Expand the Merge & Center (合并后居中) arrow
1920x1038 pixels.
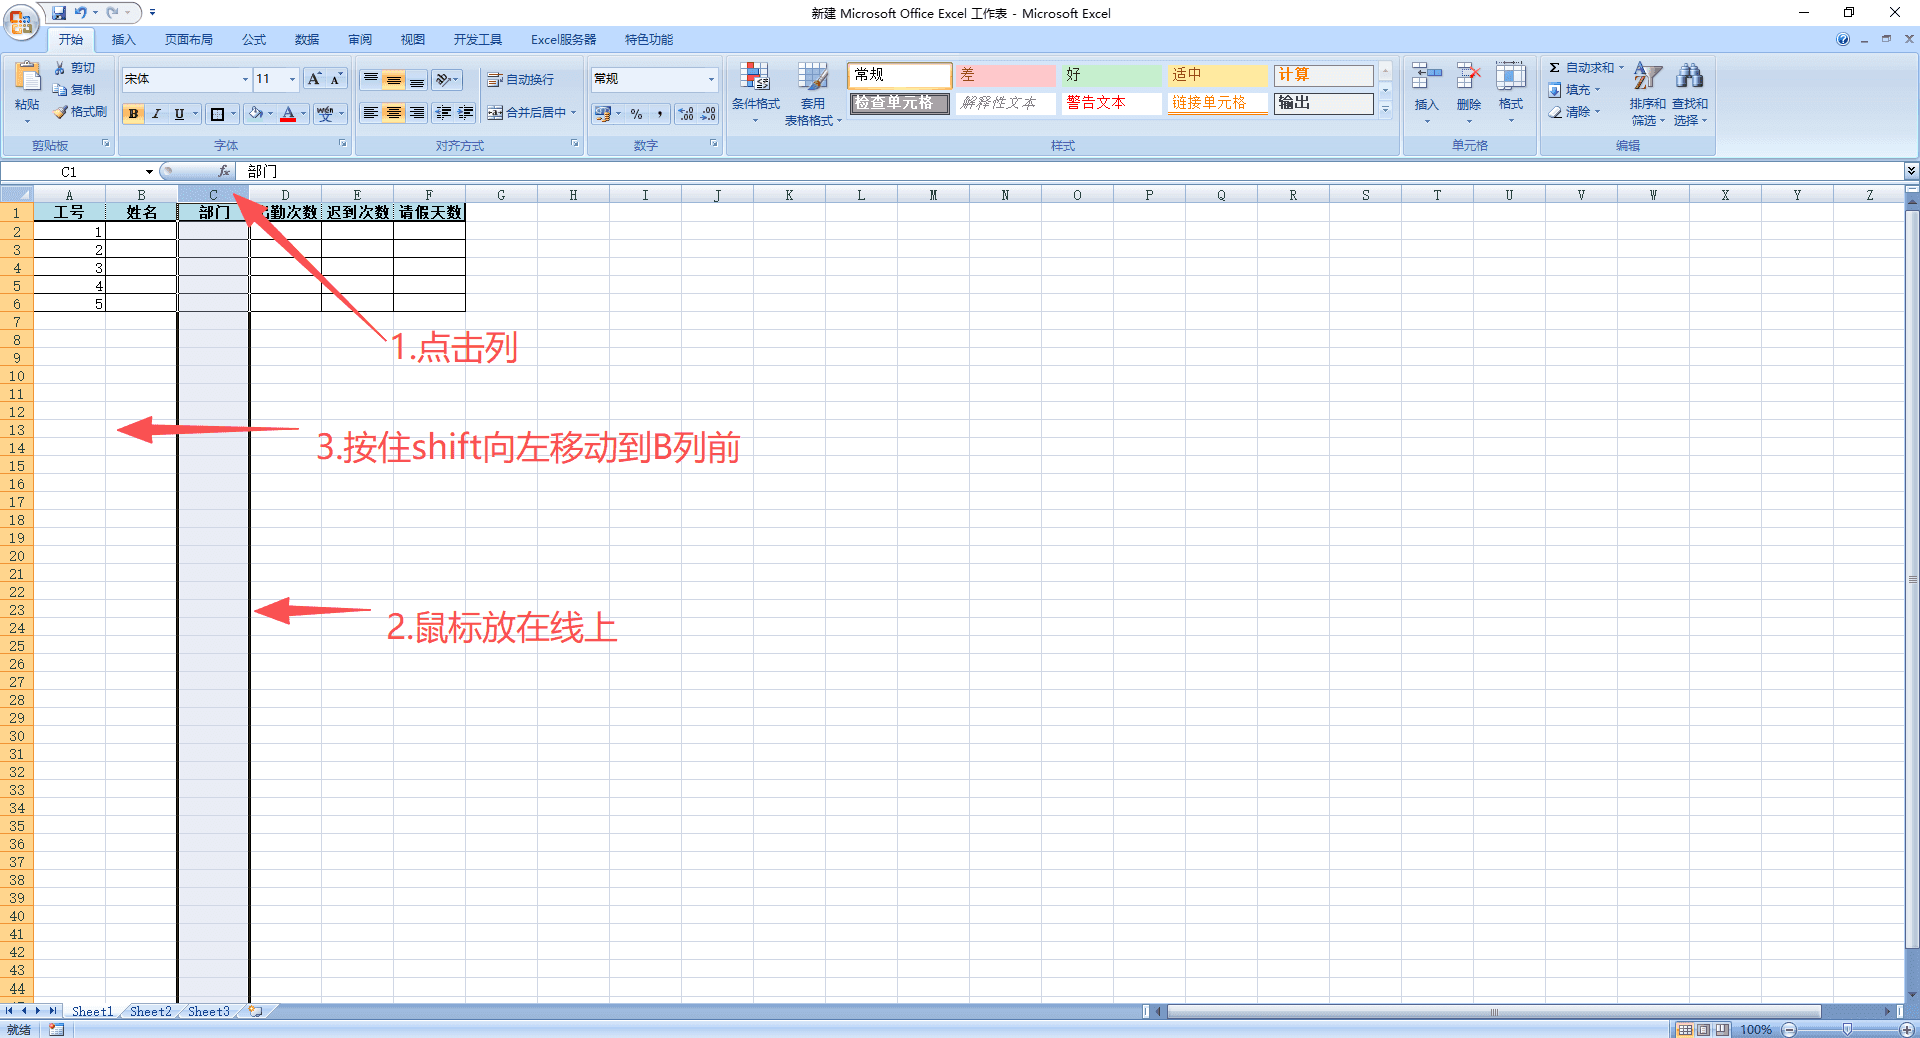click(574, 113)
